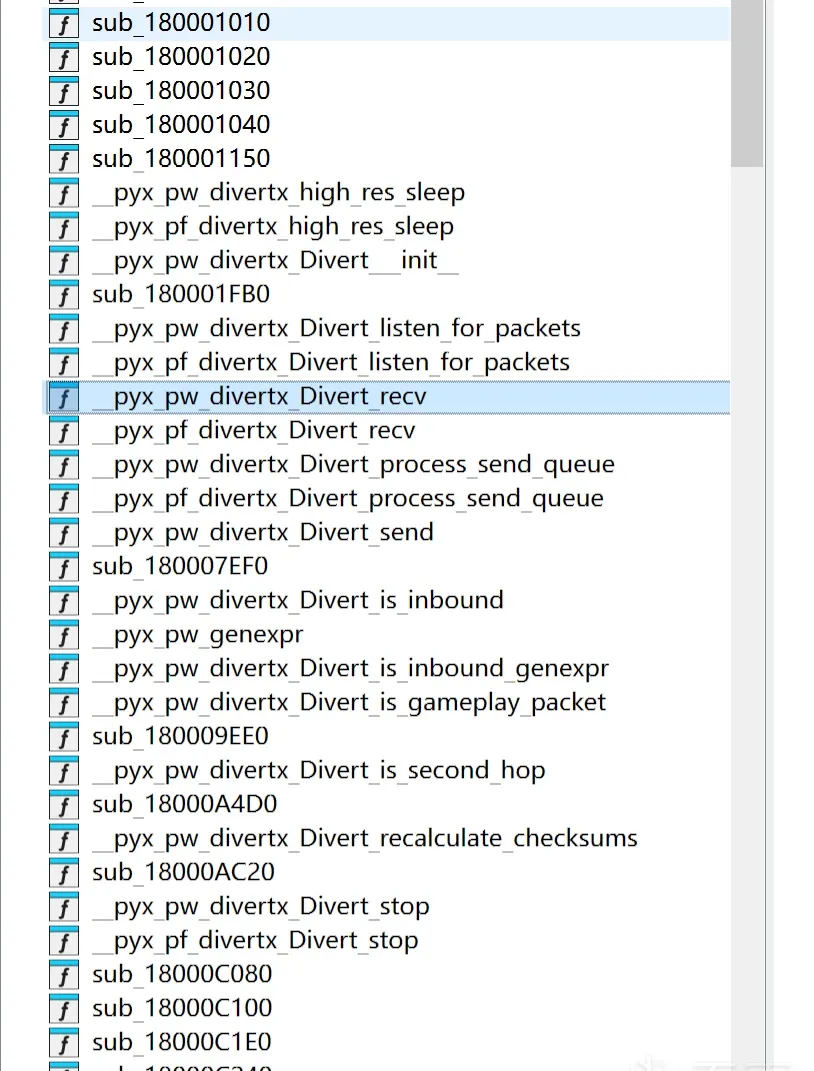Select __pyx_pw_divertx_Divert_recalculate_checksums function name
Viewport: 814px width, 1071px height.
(x=365, y=838)
